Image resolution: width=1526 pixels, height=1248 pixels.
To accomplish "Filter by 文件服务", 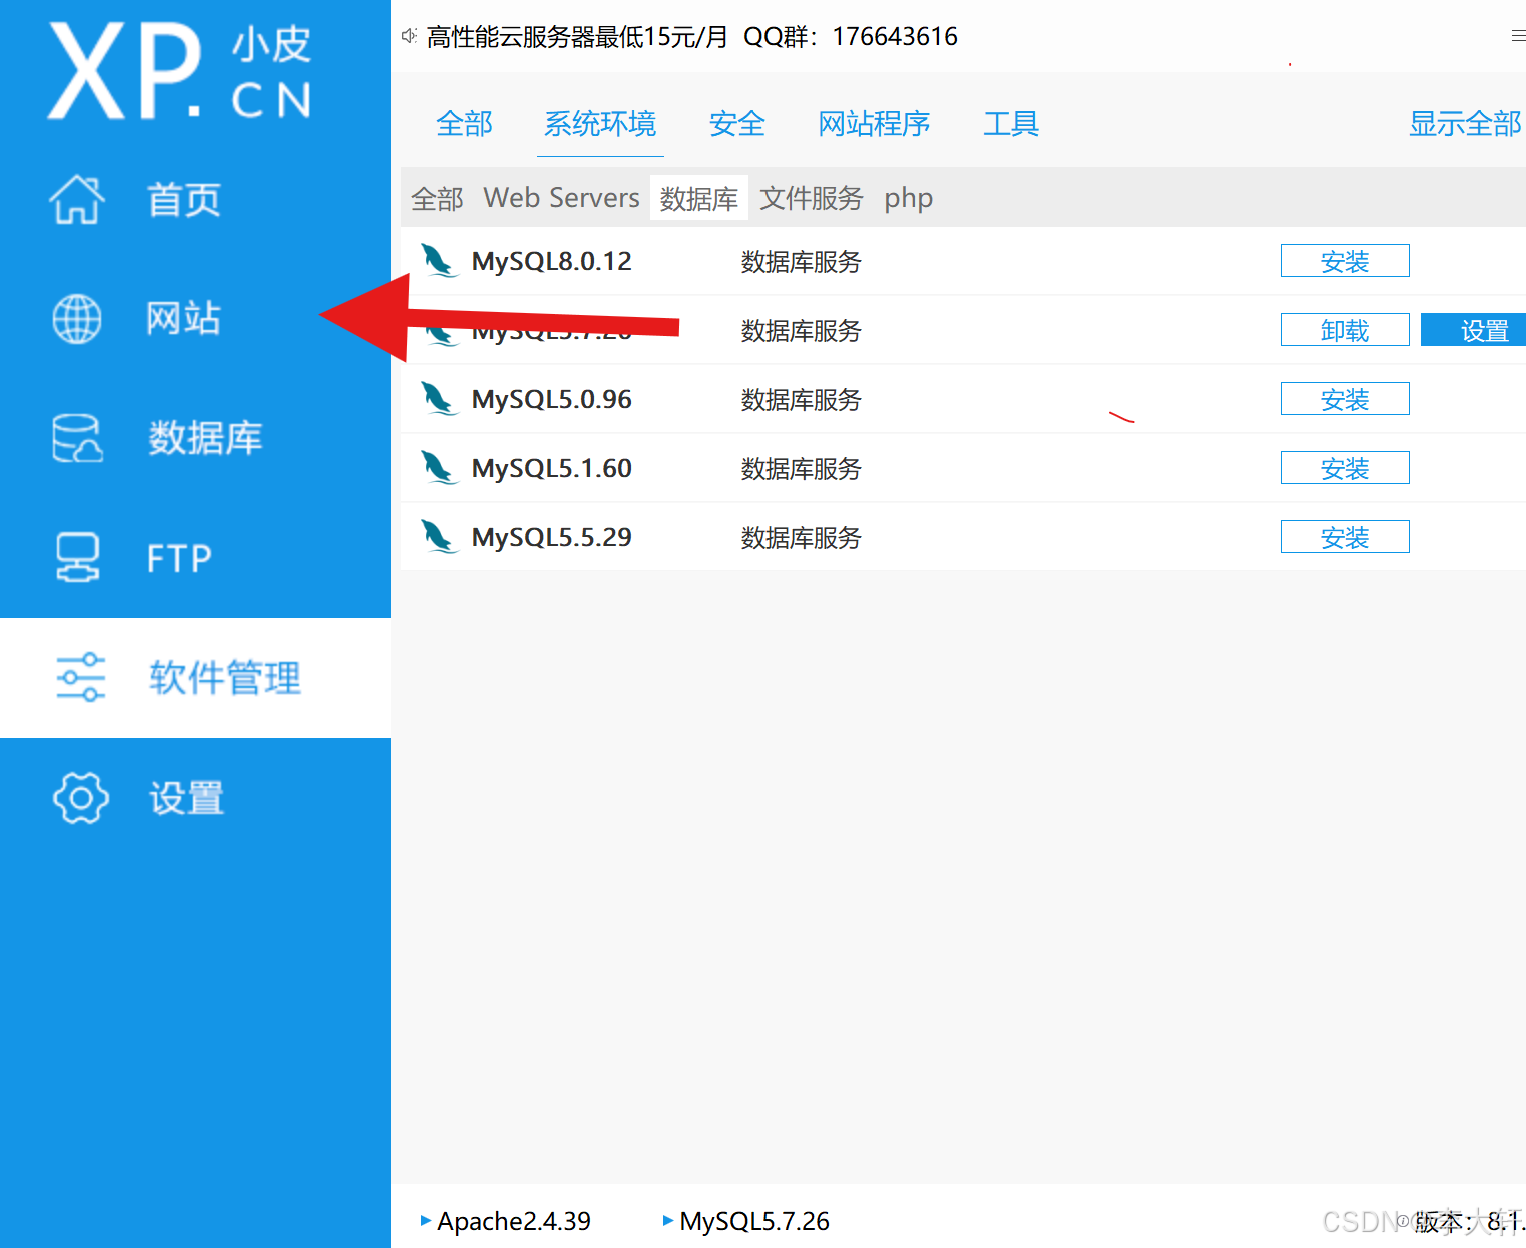I will click(x=811, y=198).
